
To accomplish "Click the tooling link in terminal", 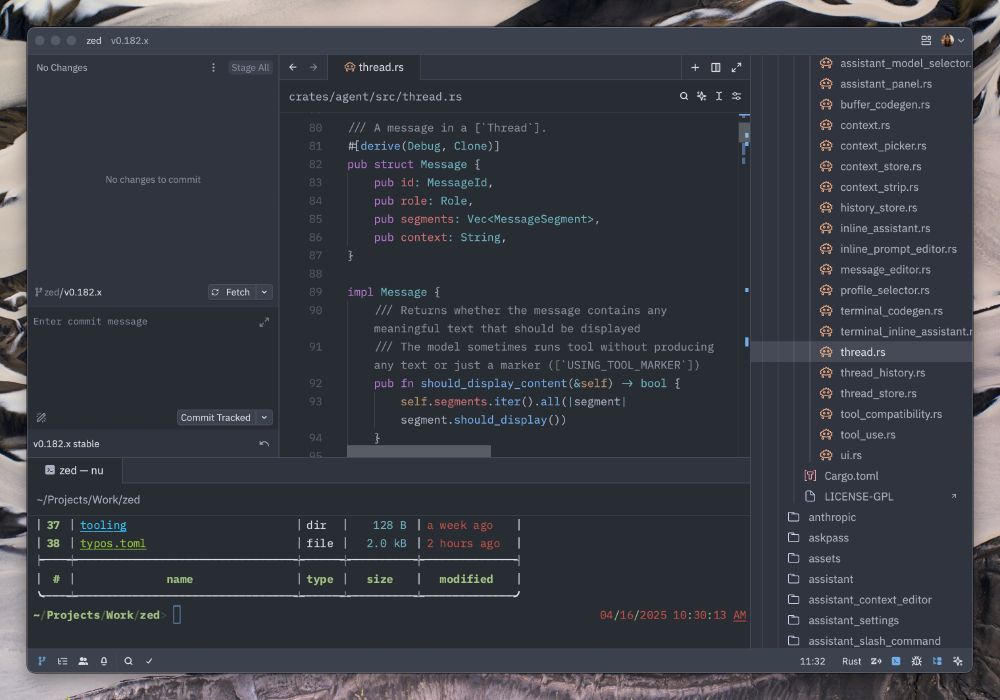I will [103, 525].
